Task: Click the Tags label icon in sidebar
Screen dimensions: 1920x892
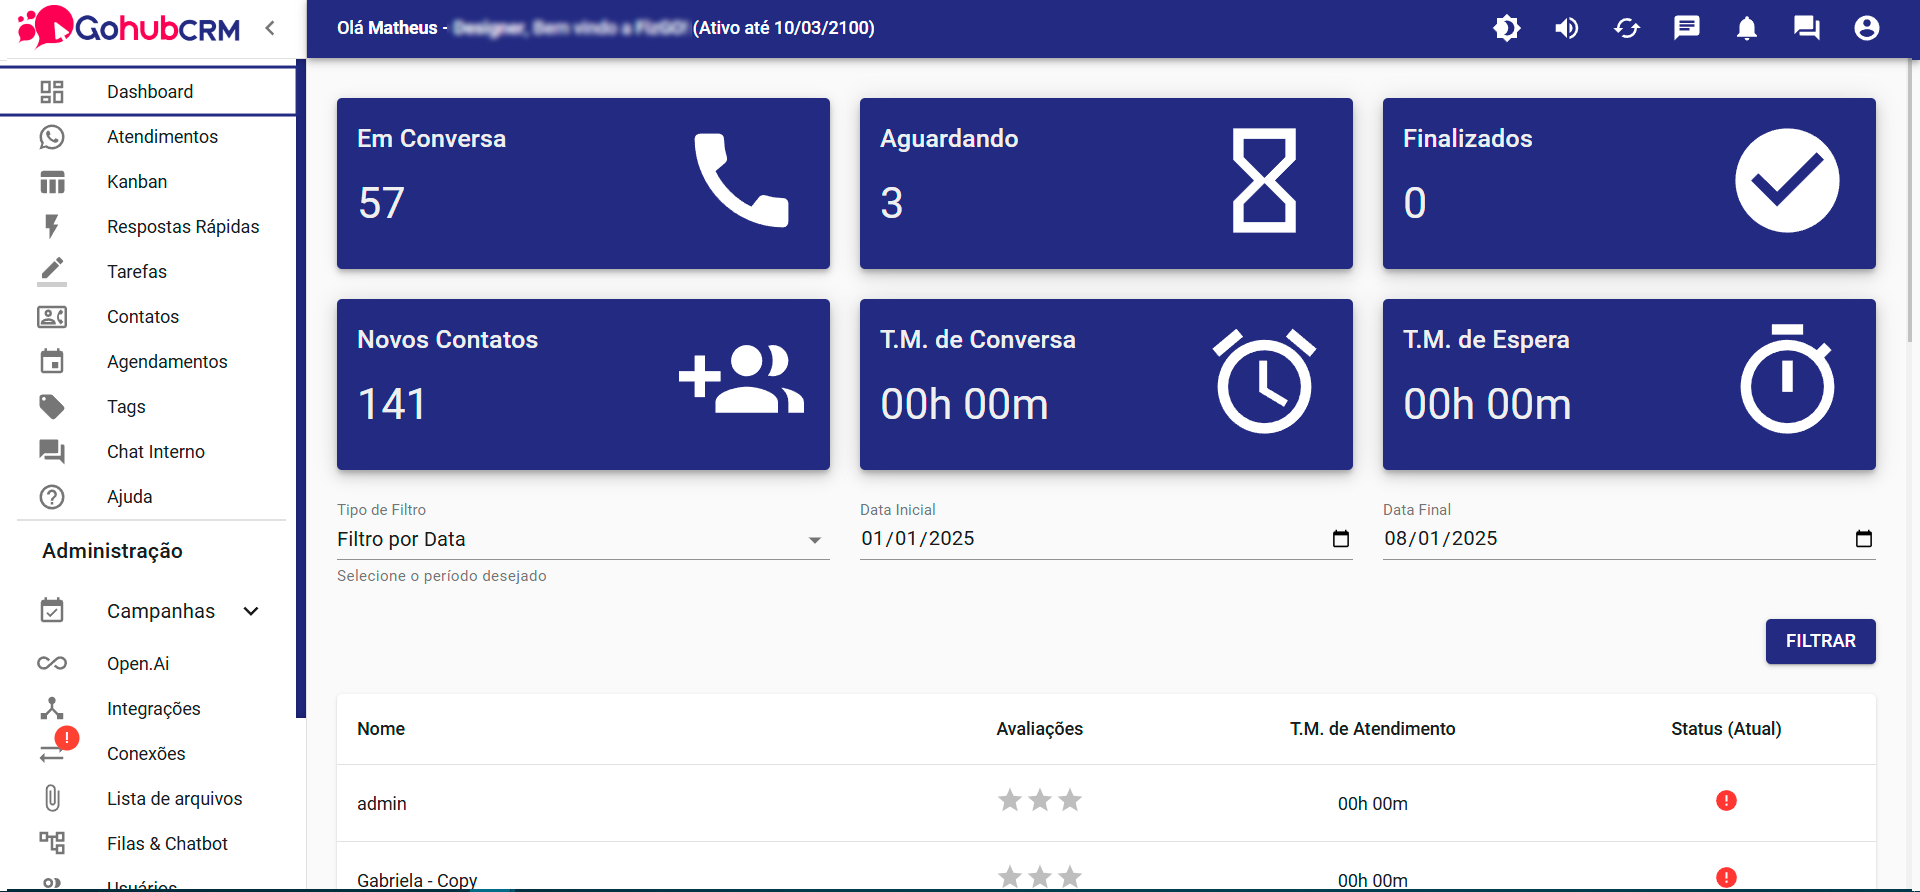Action: [52, 407]
